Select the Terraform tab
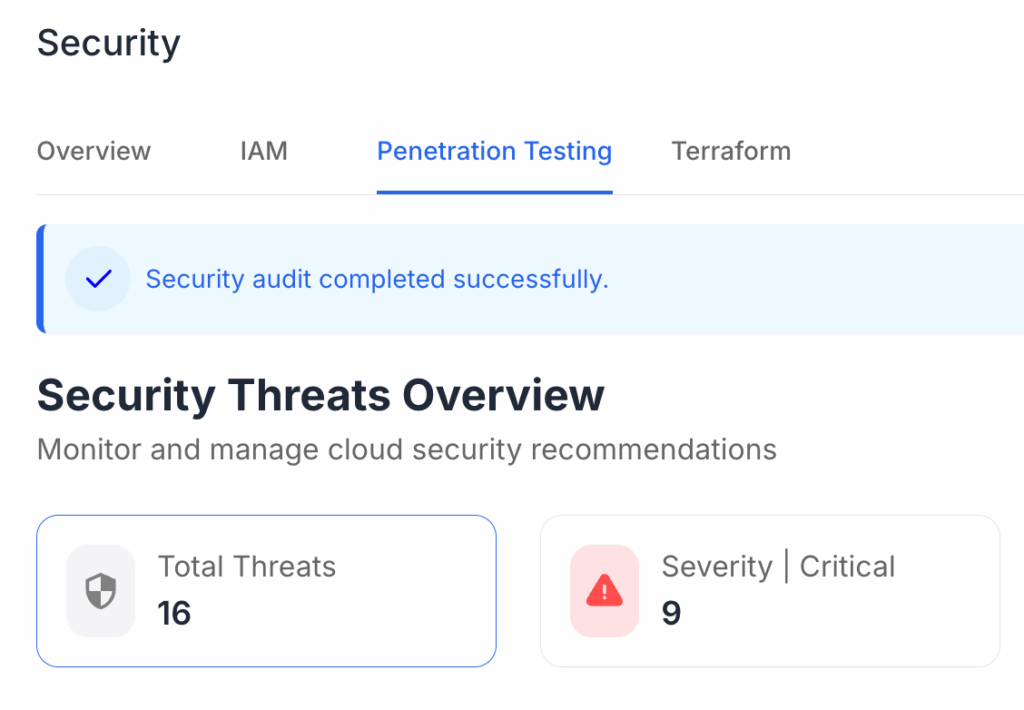 pos(731,151)
